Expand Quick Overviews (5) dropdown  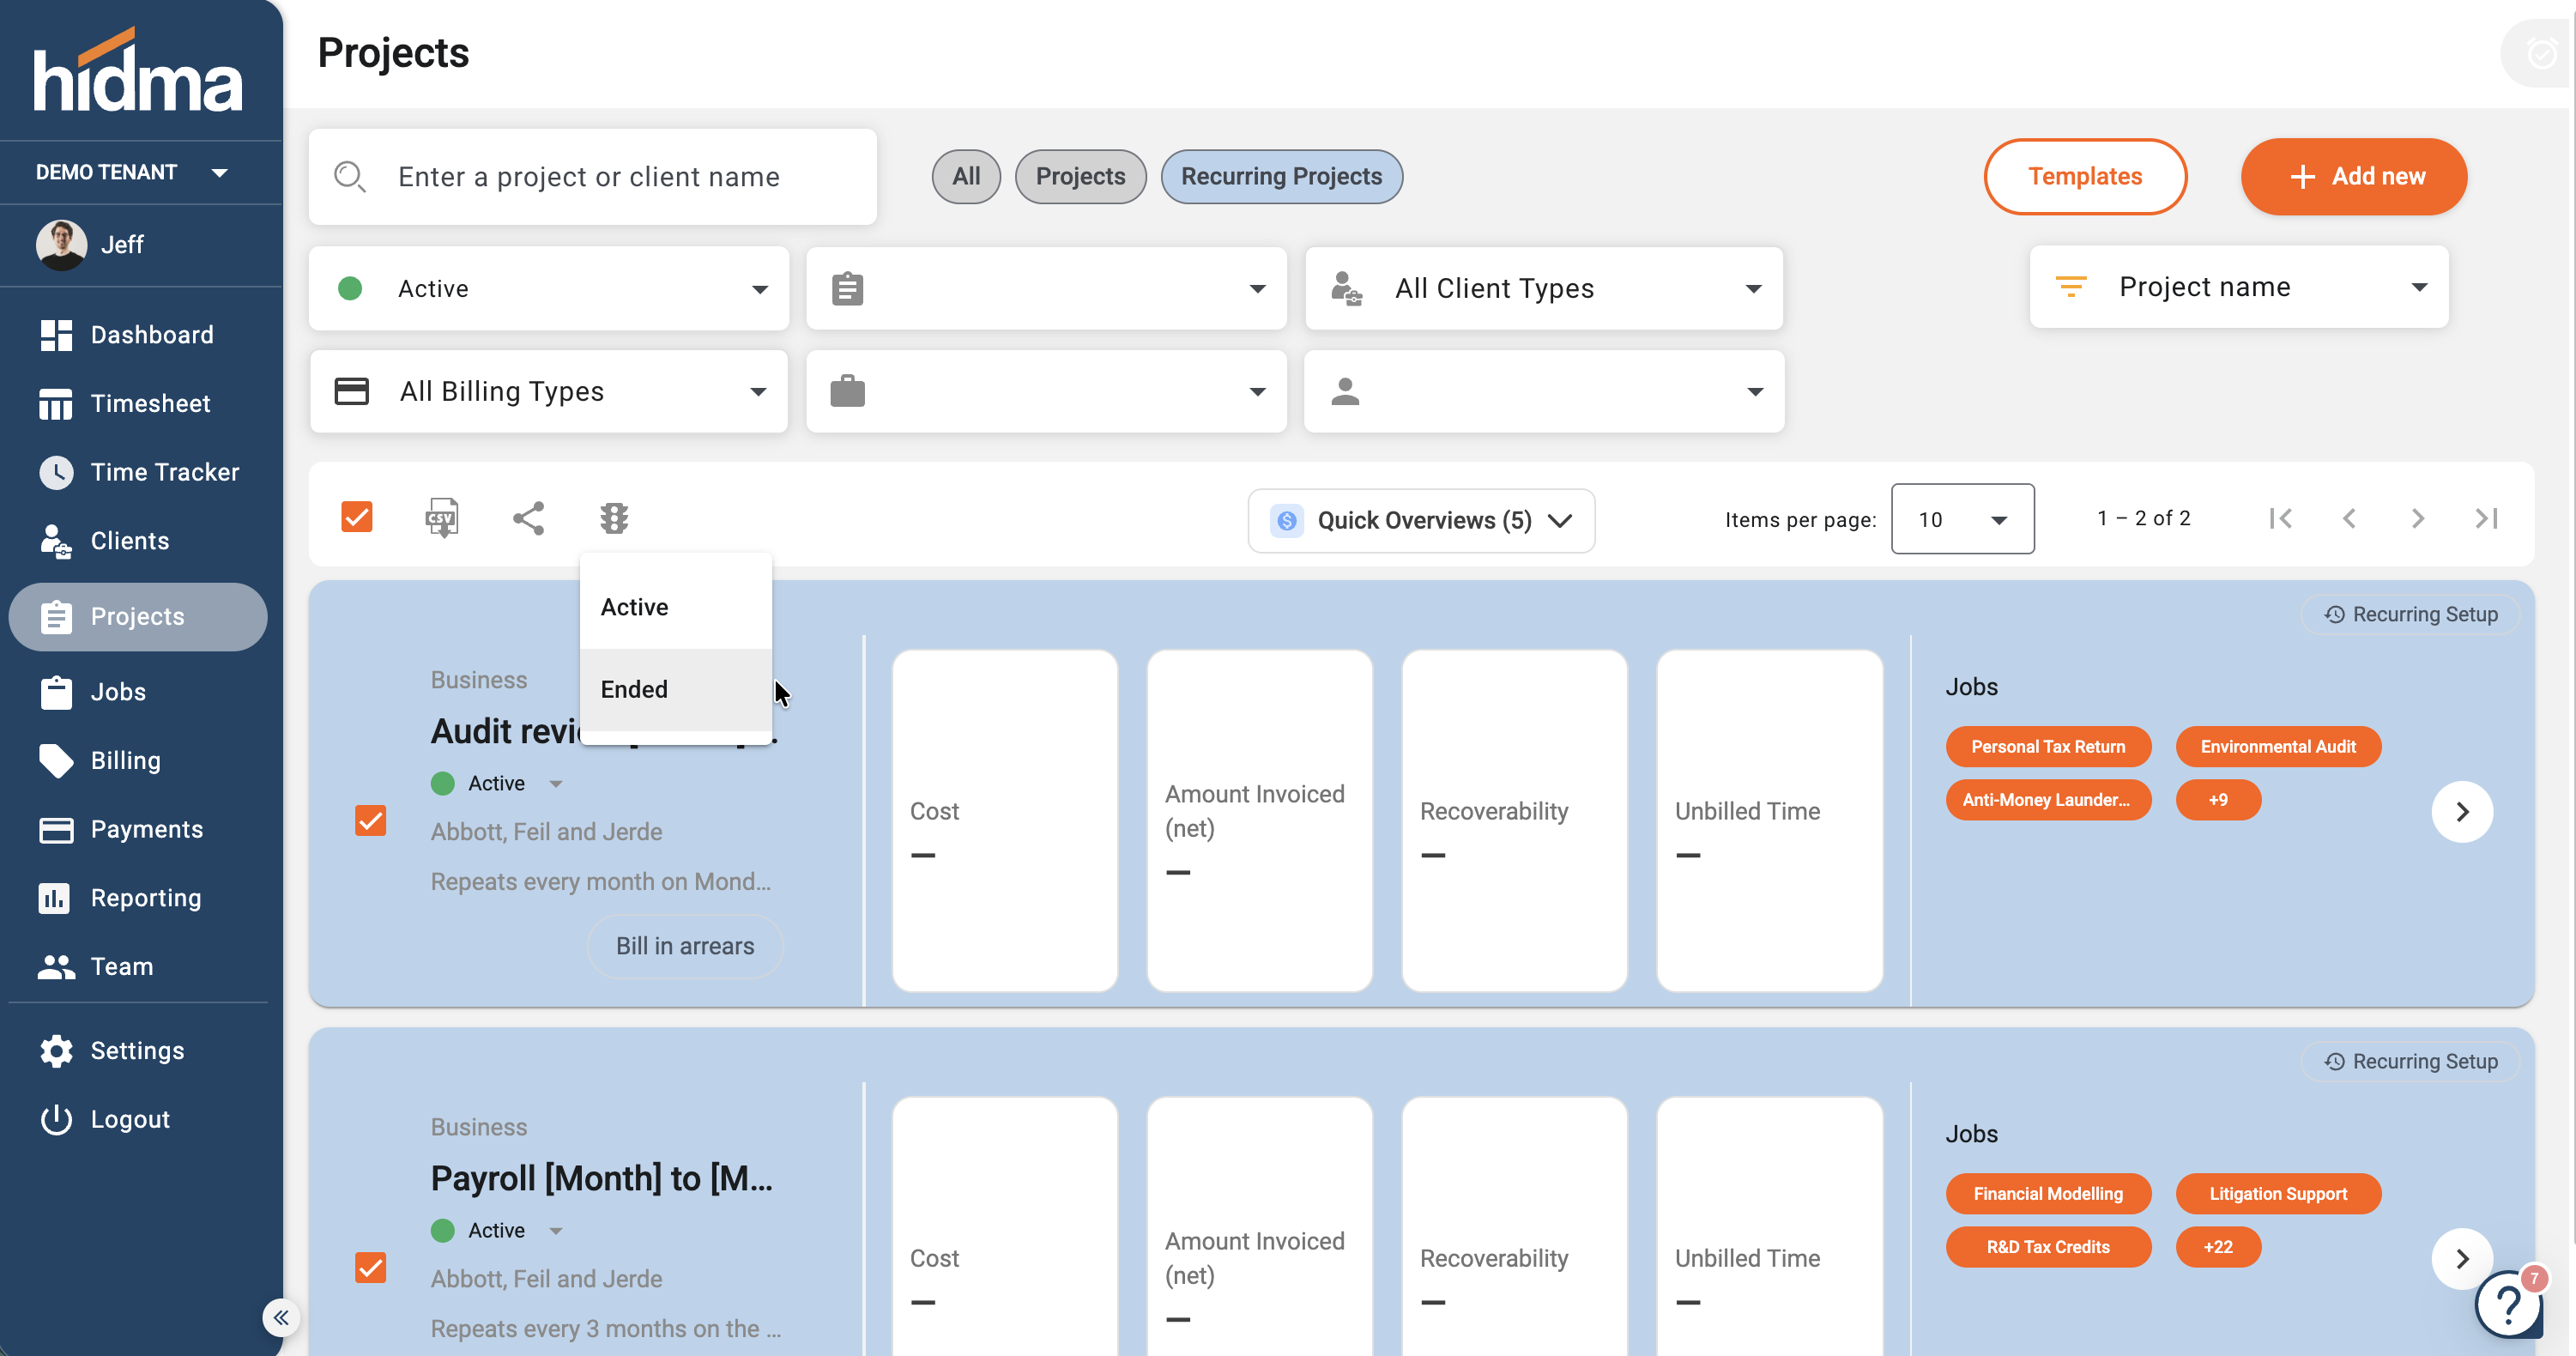[1421, 520]
